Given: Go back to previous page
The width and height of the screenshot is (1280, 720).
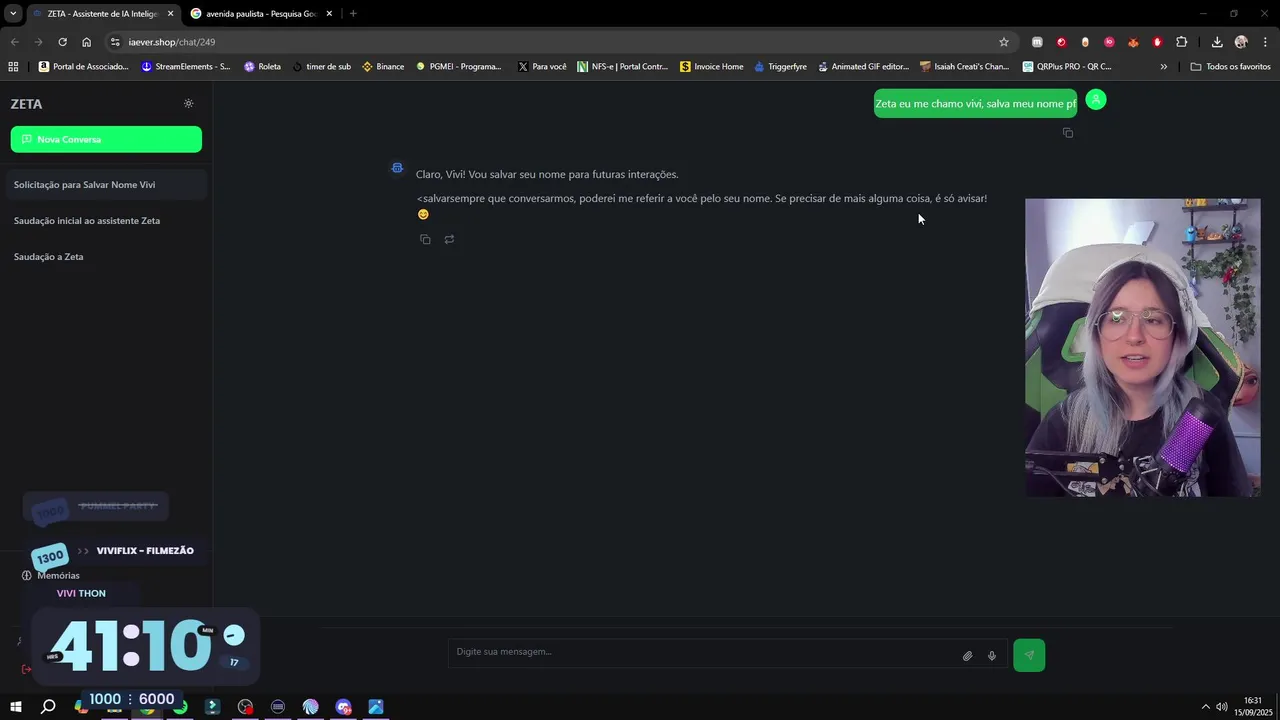Looking at the screenshot, I should [x=14, y=42].
